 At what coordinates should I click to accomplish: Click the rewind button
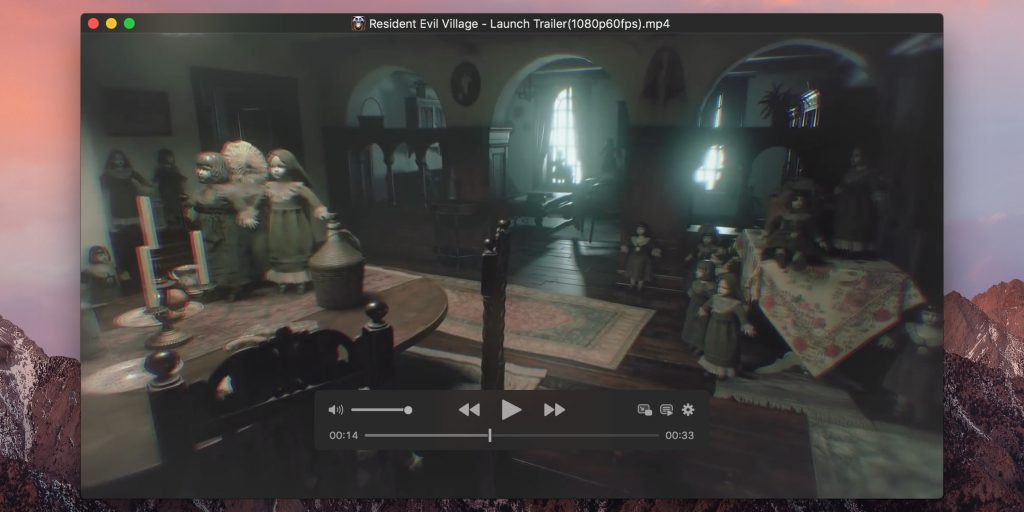point(469,410)
